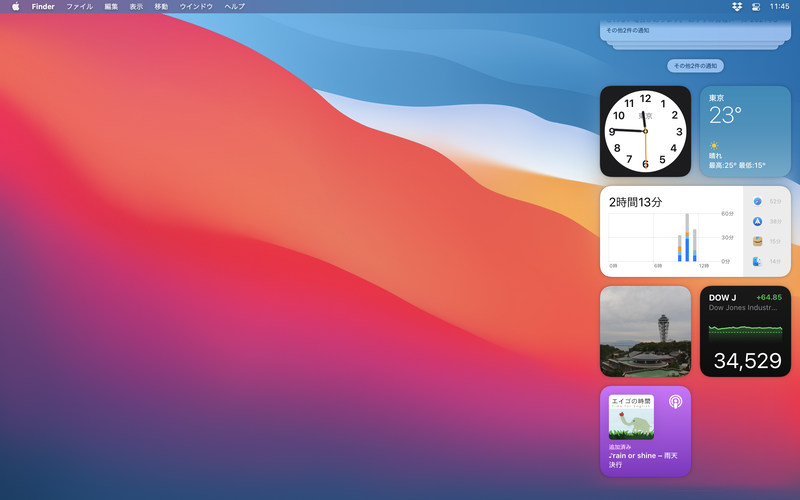Click the sunny weather icon
The height and width of the screenshot is (500, 800).
(x=714, y=146)
